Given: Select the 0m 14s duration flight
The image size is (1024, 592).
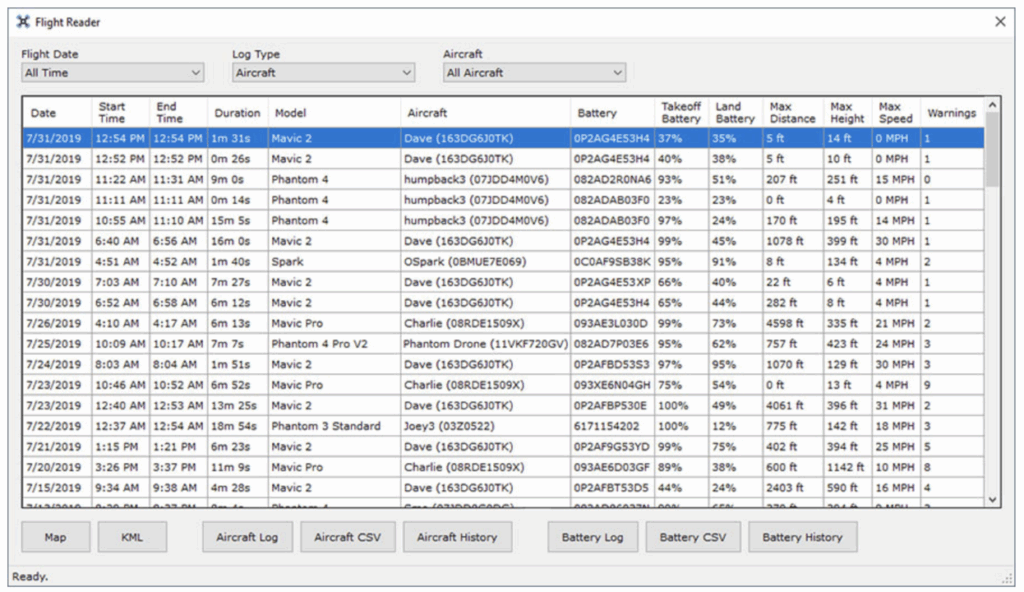Looking at the screenshot, I should [x=504, y=200].
